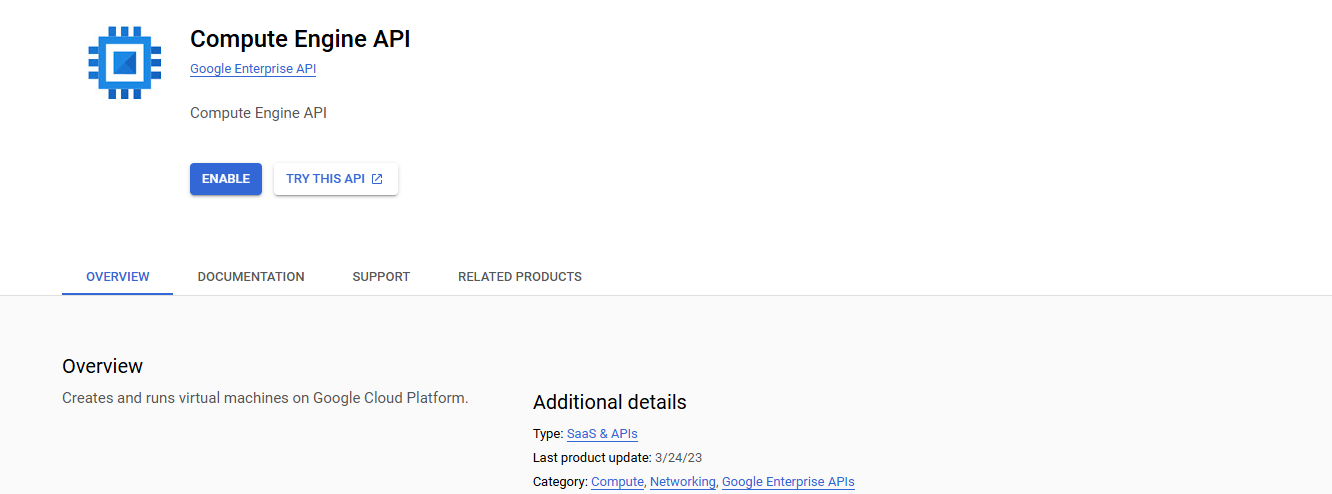This screenshot has height=494, width=1332.
Task: Click the gray Compute Engine API subtitle text
Action: pyautogui.click(x=258, y=113)
